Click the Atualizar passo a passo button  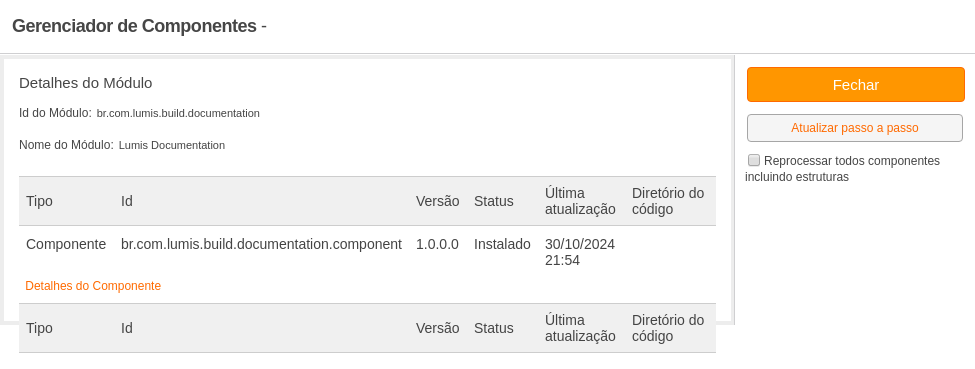854,128
